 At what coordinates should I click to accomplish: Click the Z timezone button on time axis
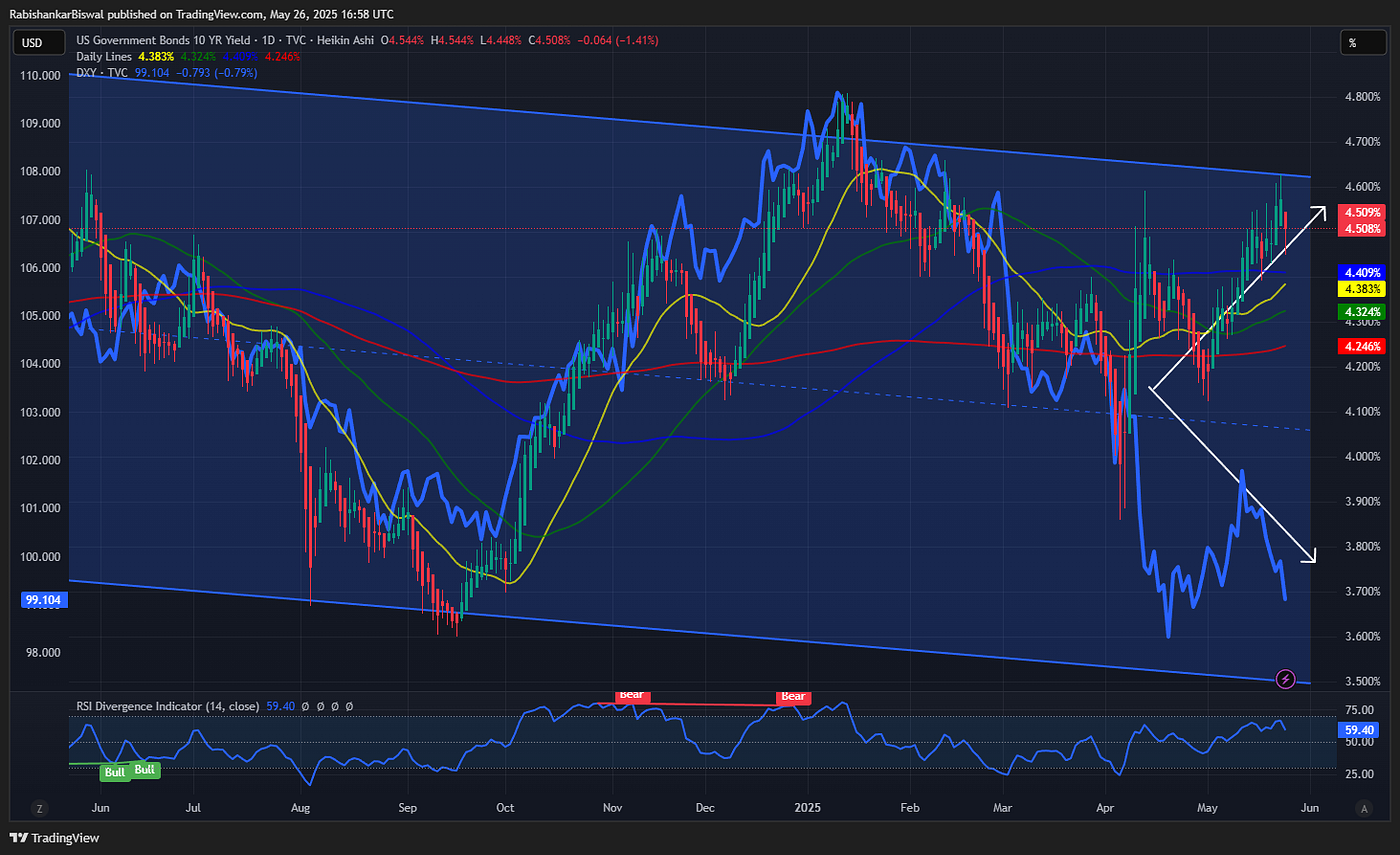[x=40, y=807]
